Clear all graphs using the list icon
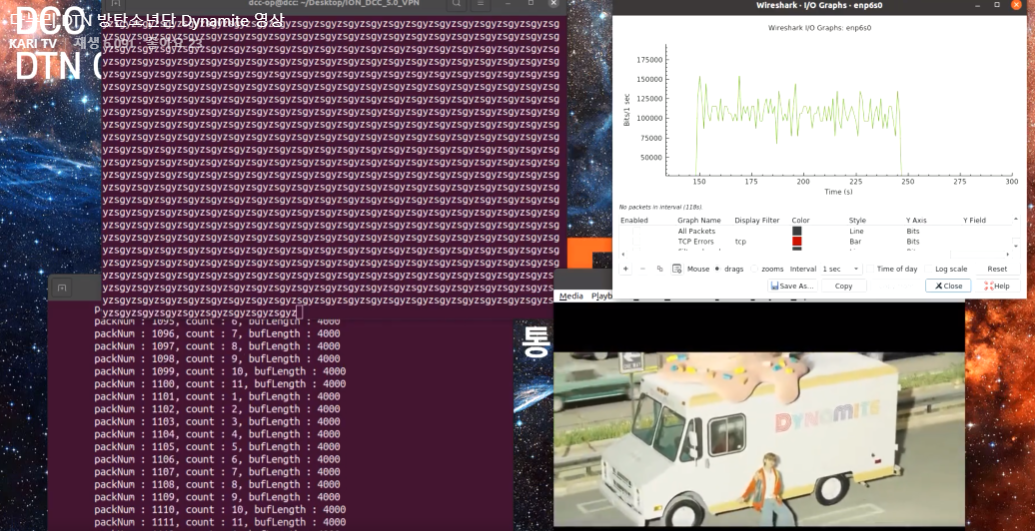This screenshot has height=531, width=1035. [x=677, y=269]
